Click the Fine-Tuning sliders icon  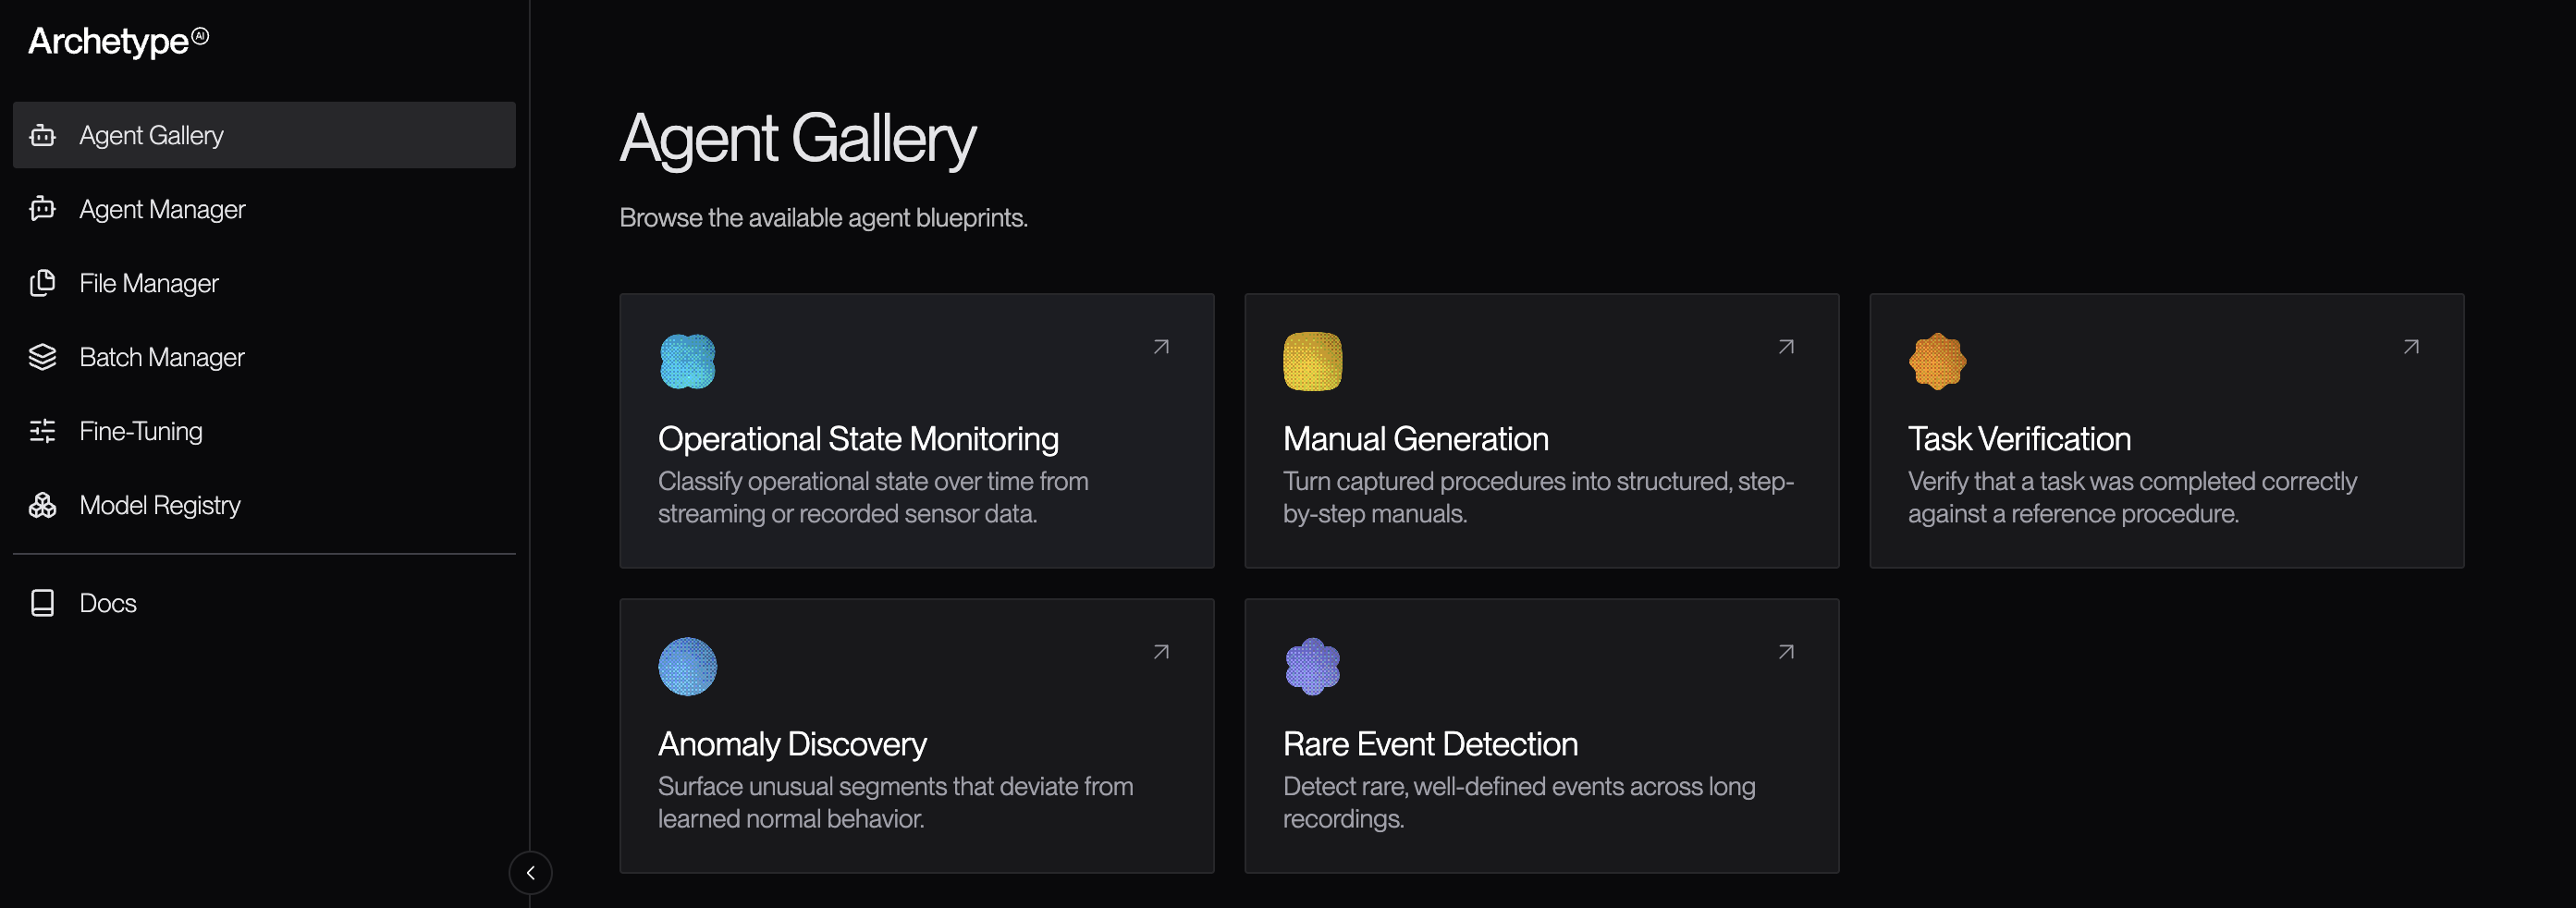pos(42,431)
